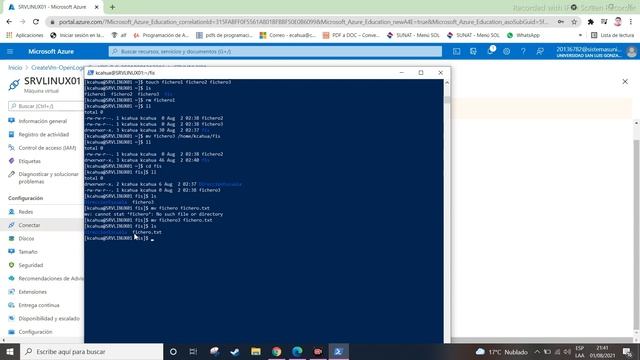Open the WhatsApp bookmark
This screenshot has height=360, width=640.
tap(523, 36)
